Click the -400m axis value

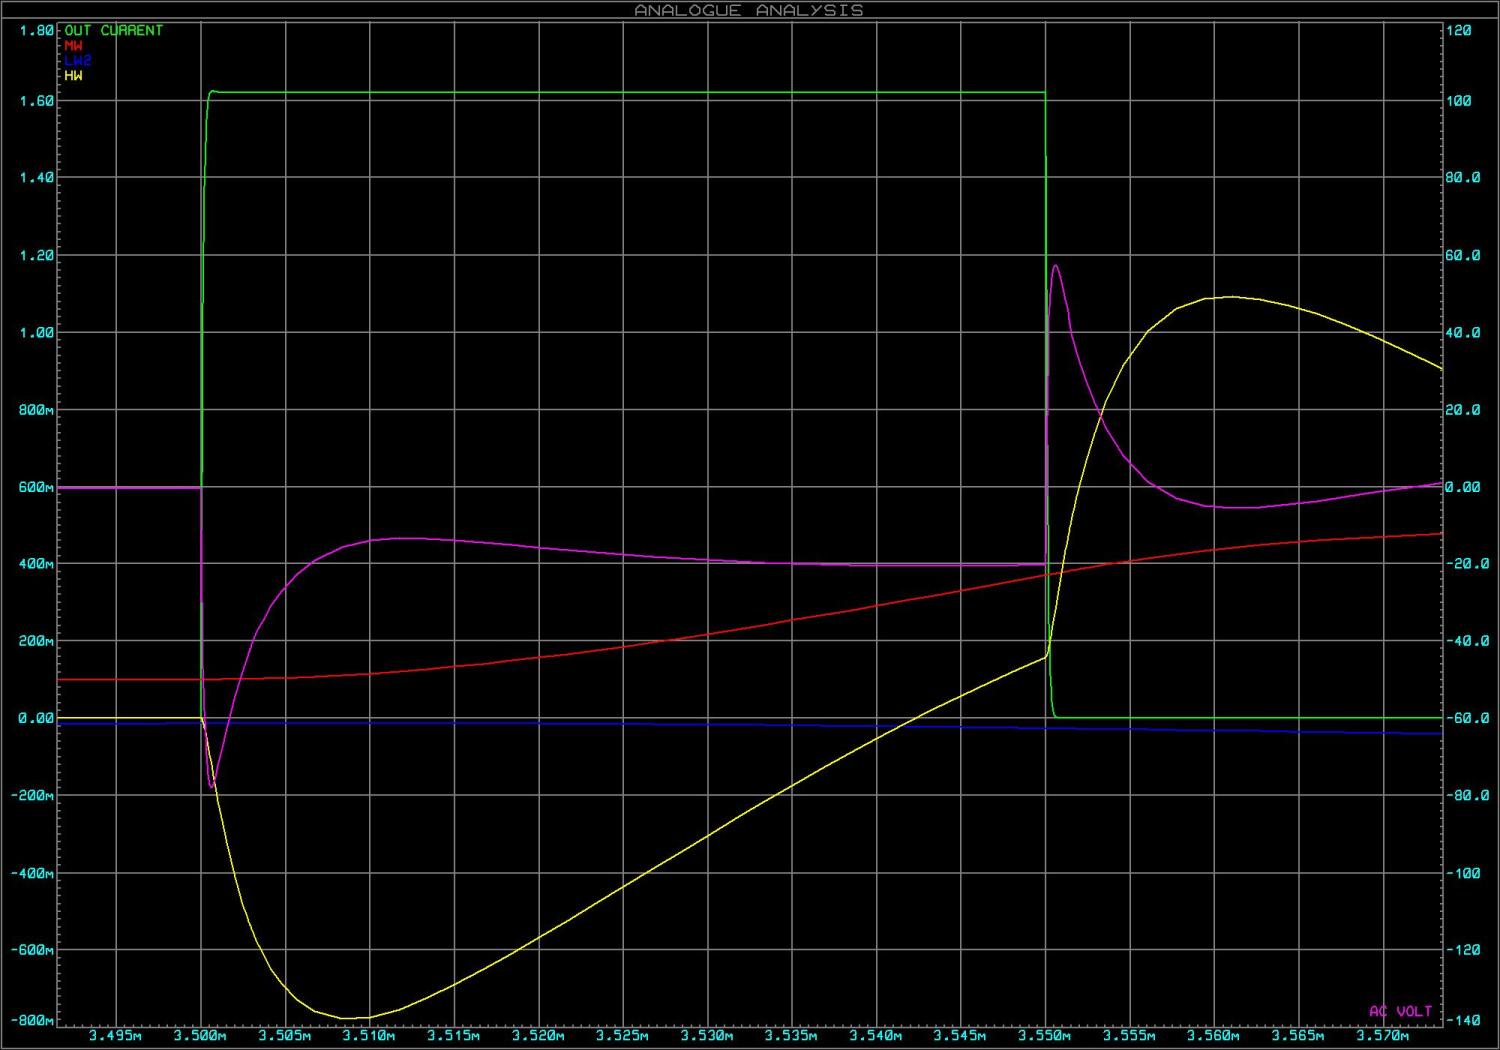[33, 873]
